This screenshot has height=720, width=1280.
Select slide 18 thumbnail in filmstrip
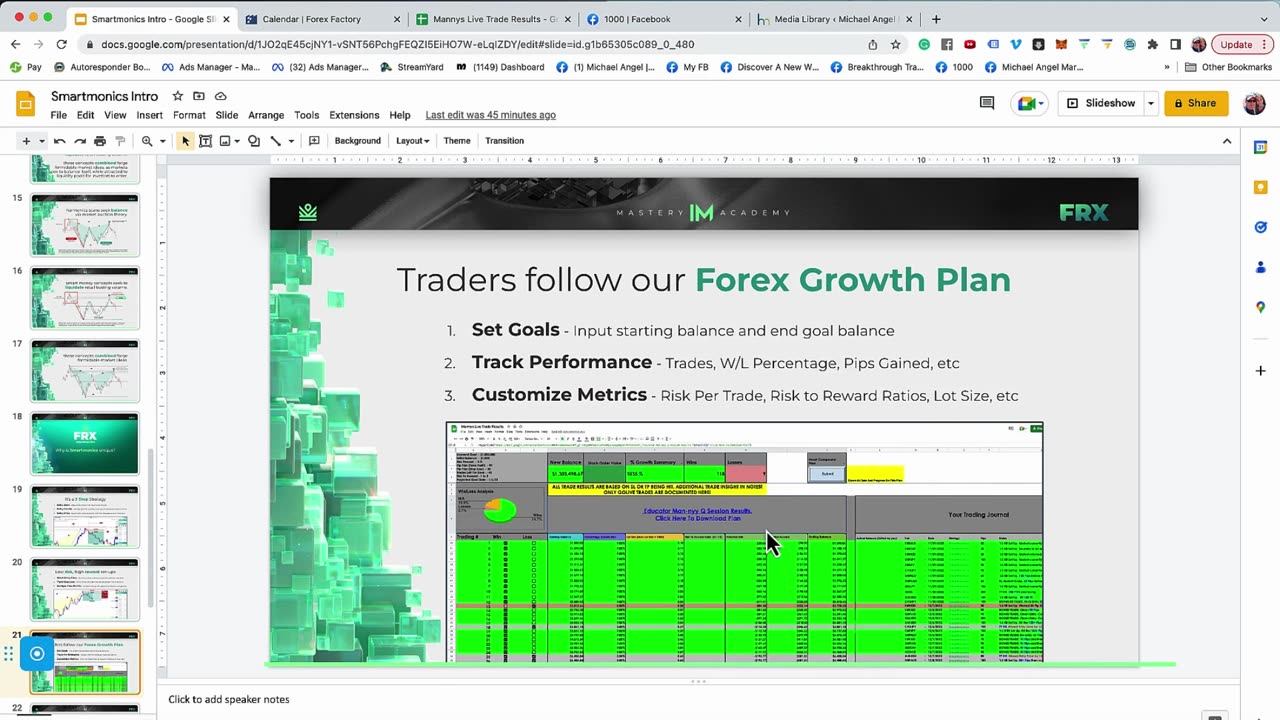pos(85,443)
